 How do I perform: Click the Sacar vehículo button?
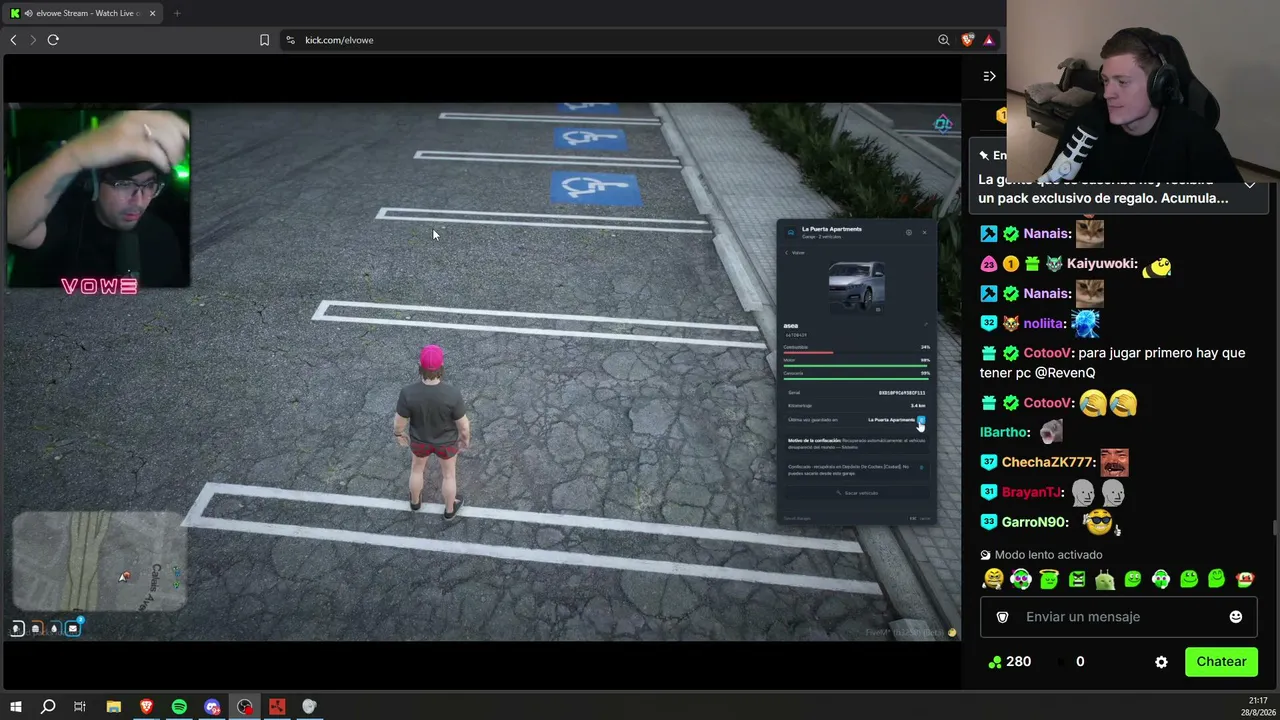coord(857,493)
